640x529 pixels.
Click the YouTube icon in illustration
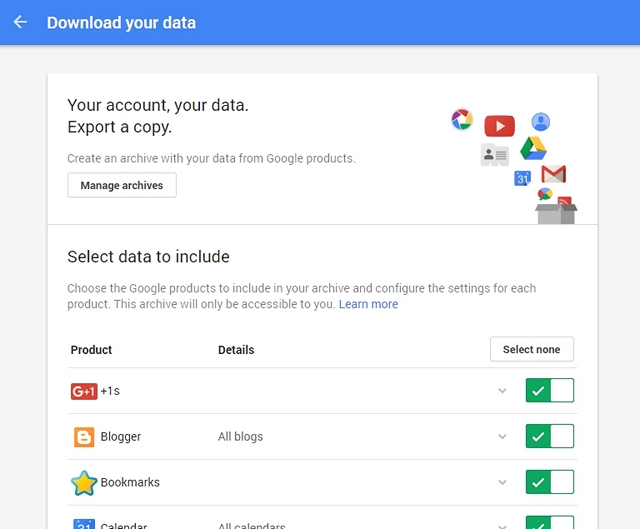500,126
